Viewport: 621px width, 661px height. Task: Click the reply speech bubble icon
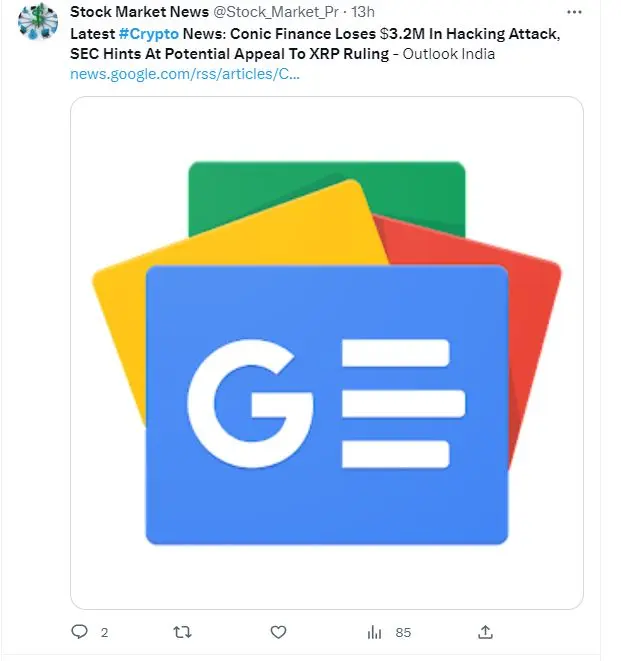(x=80, y=632)
